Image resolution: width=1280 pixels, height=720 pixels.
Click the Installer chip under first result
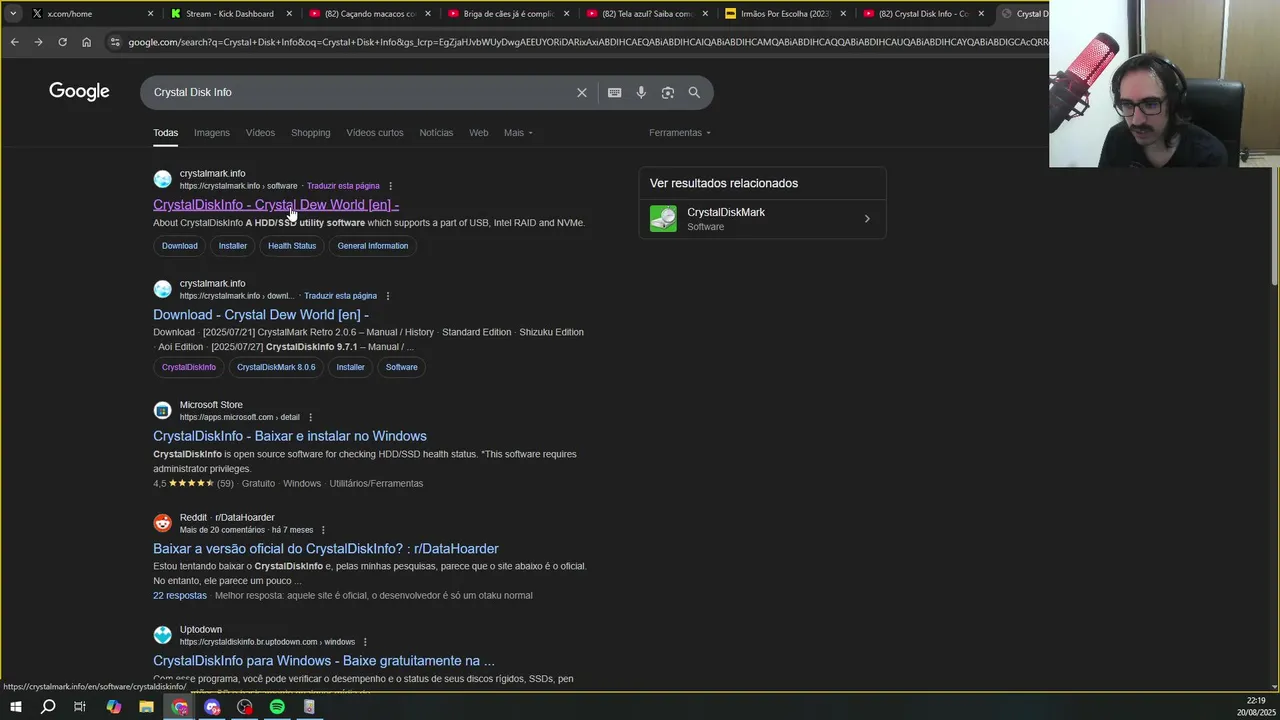[x=233, y=246]
